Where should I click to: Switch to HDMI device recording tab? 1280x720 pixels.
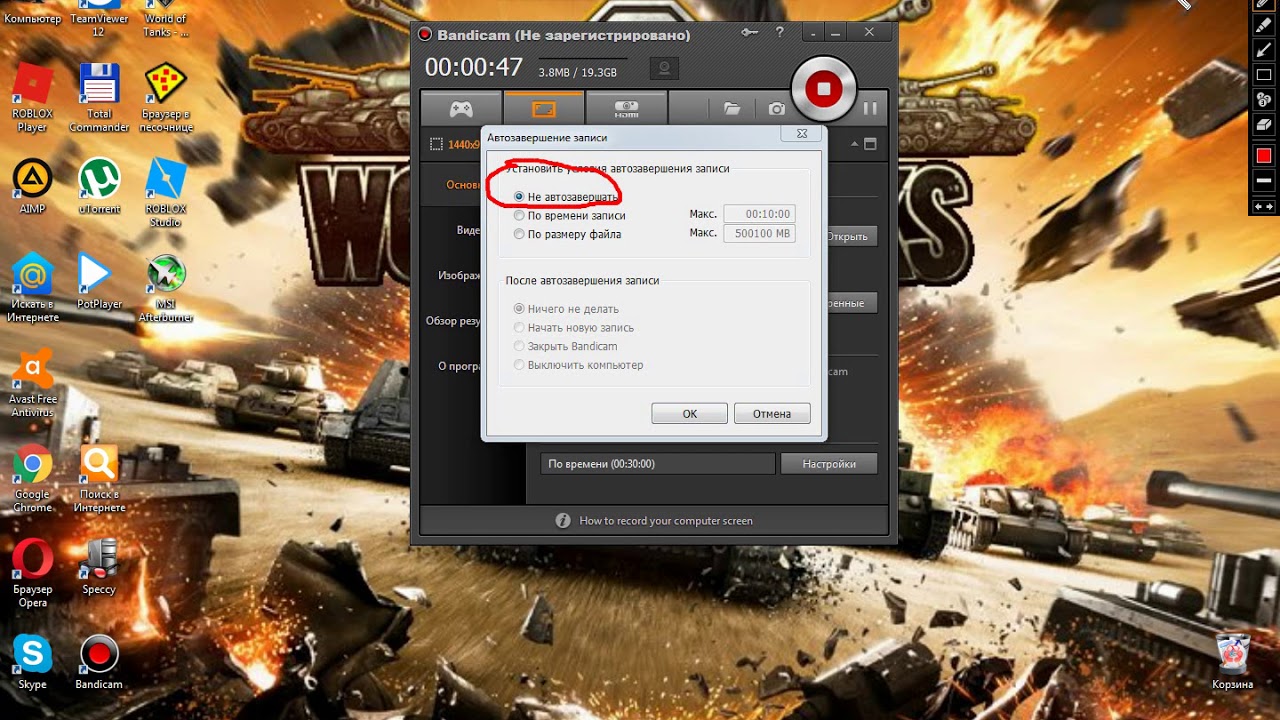click(x=626, y=108)
